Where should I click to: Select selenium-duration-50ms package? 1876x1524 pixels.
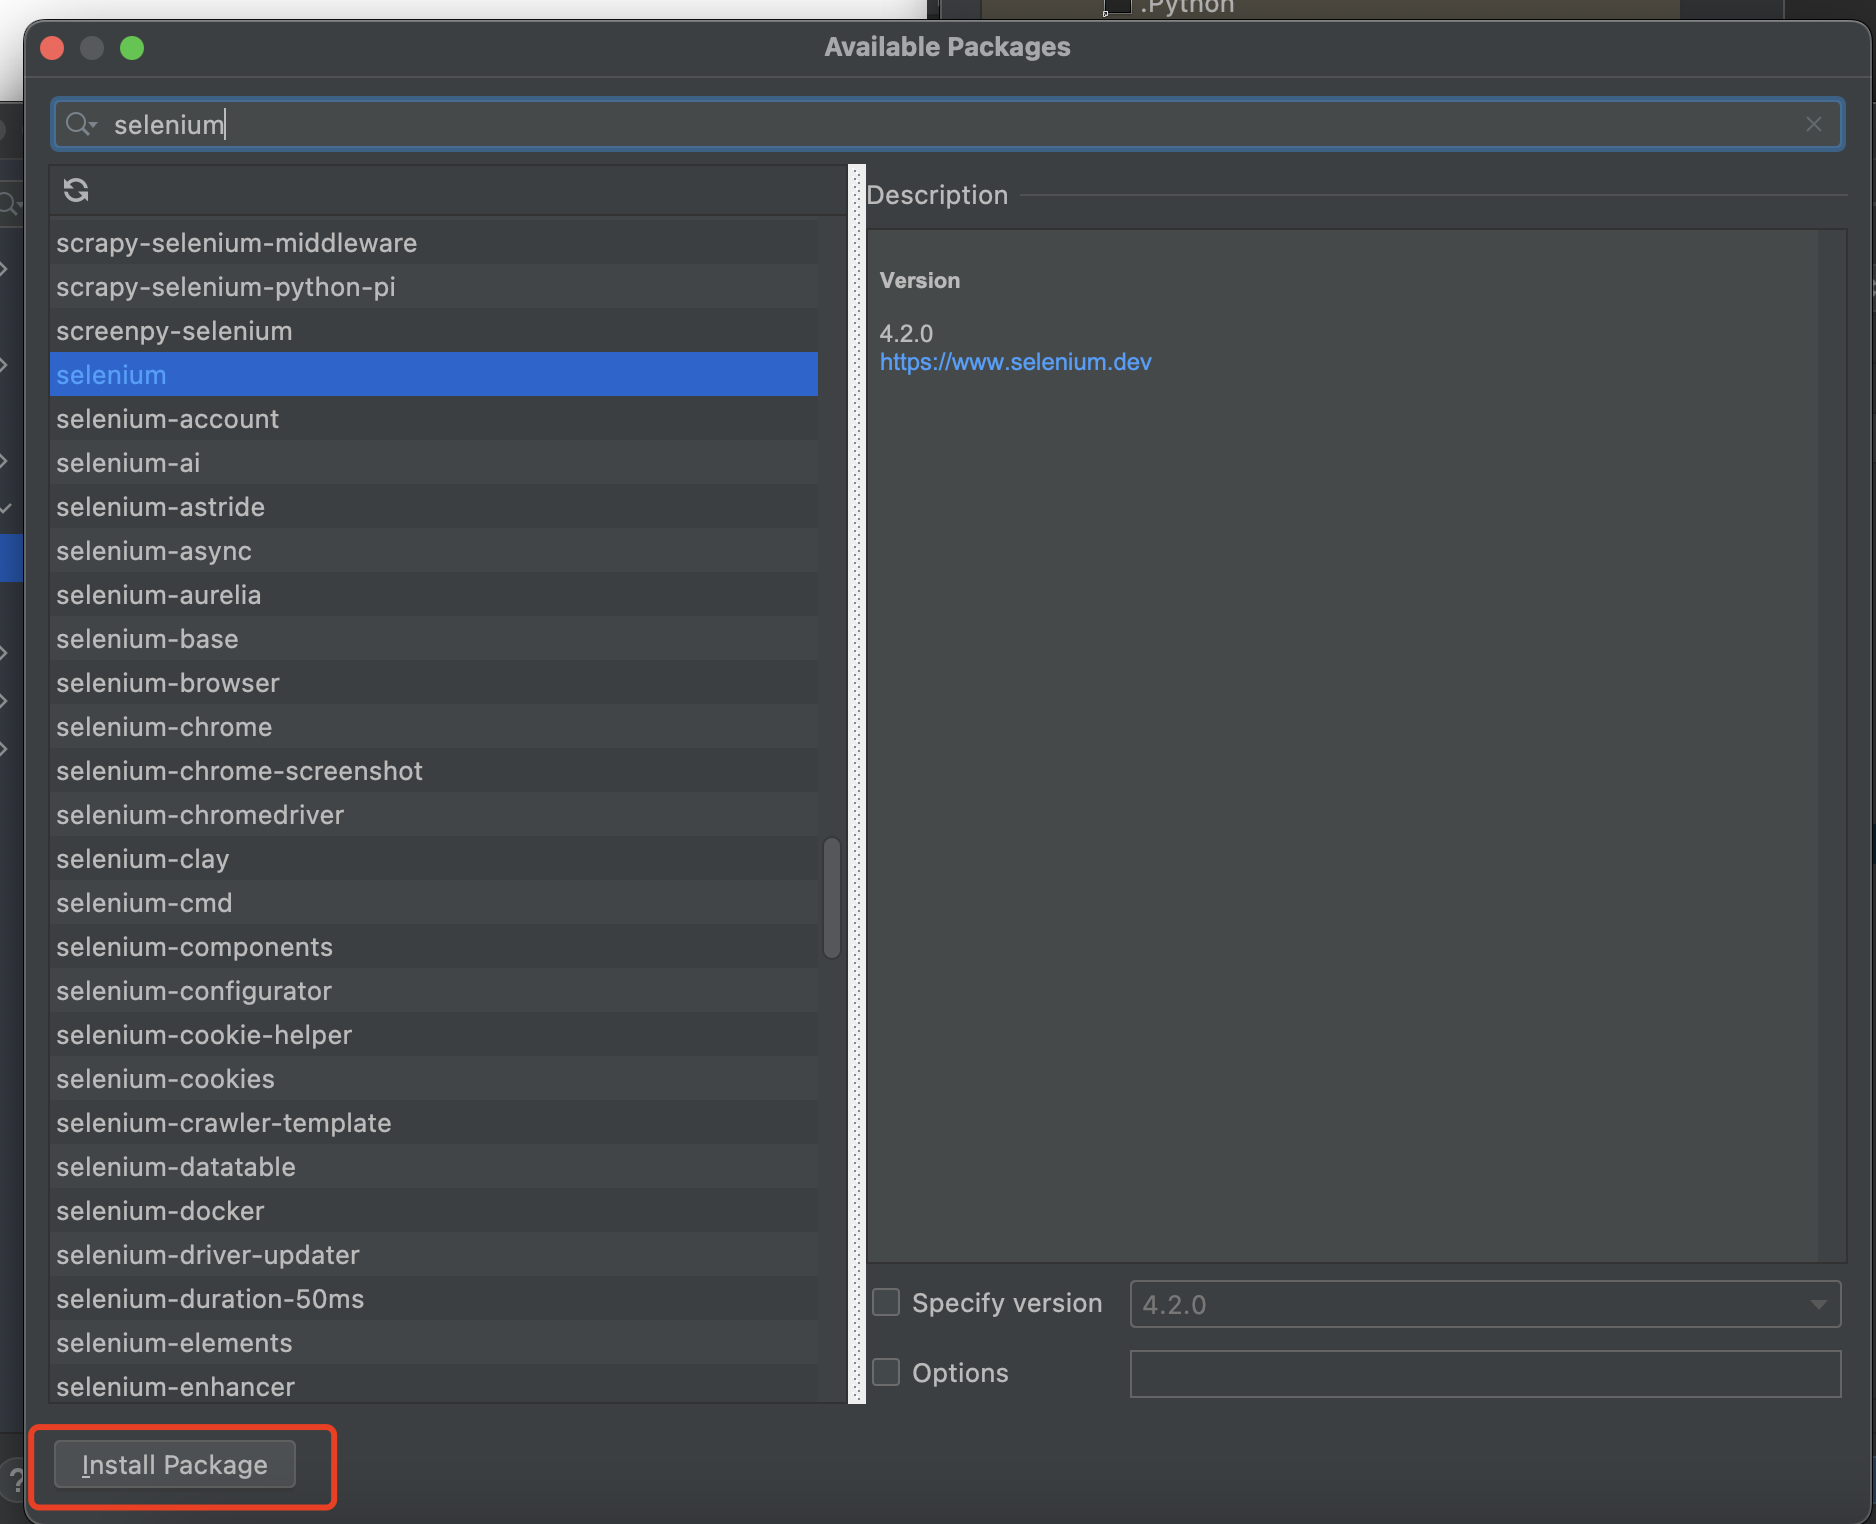click(x=434, y=1298)
